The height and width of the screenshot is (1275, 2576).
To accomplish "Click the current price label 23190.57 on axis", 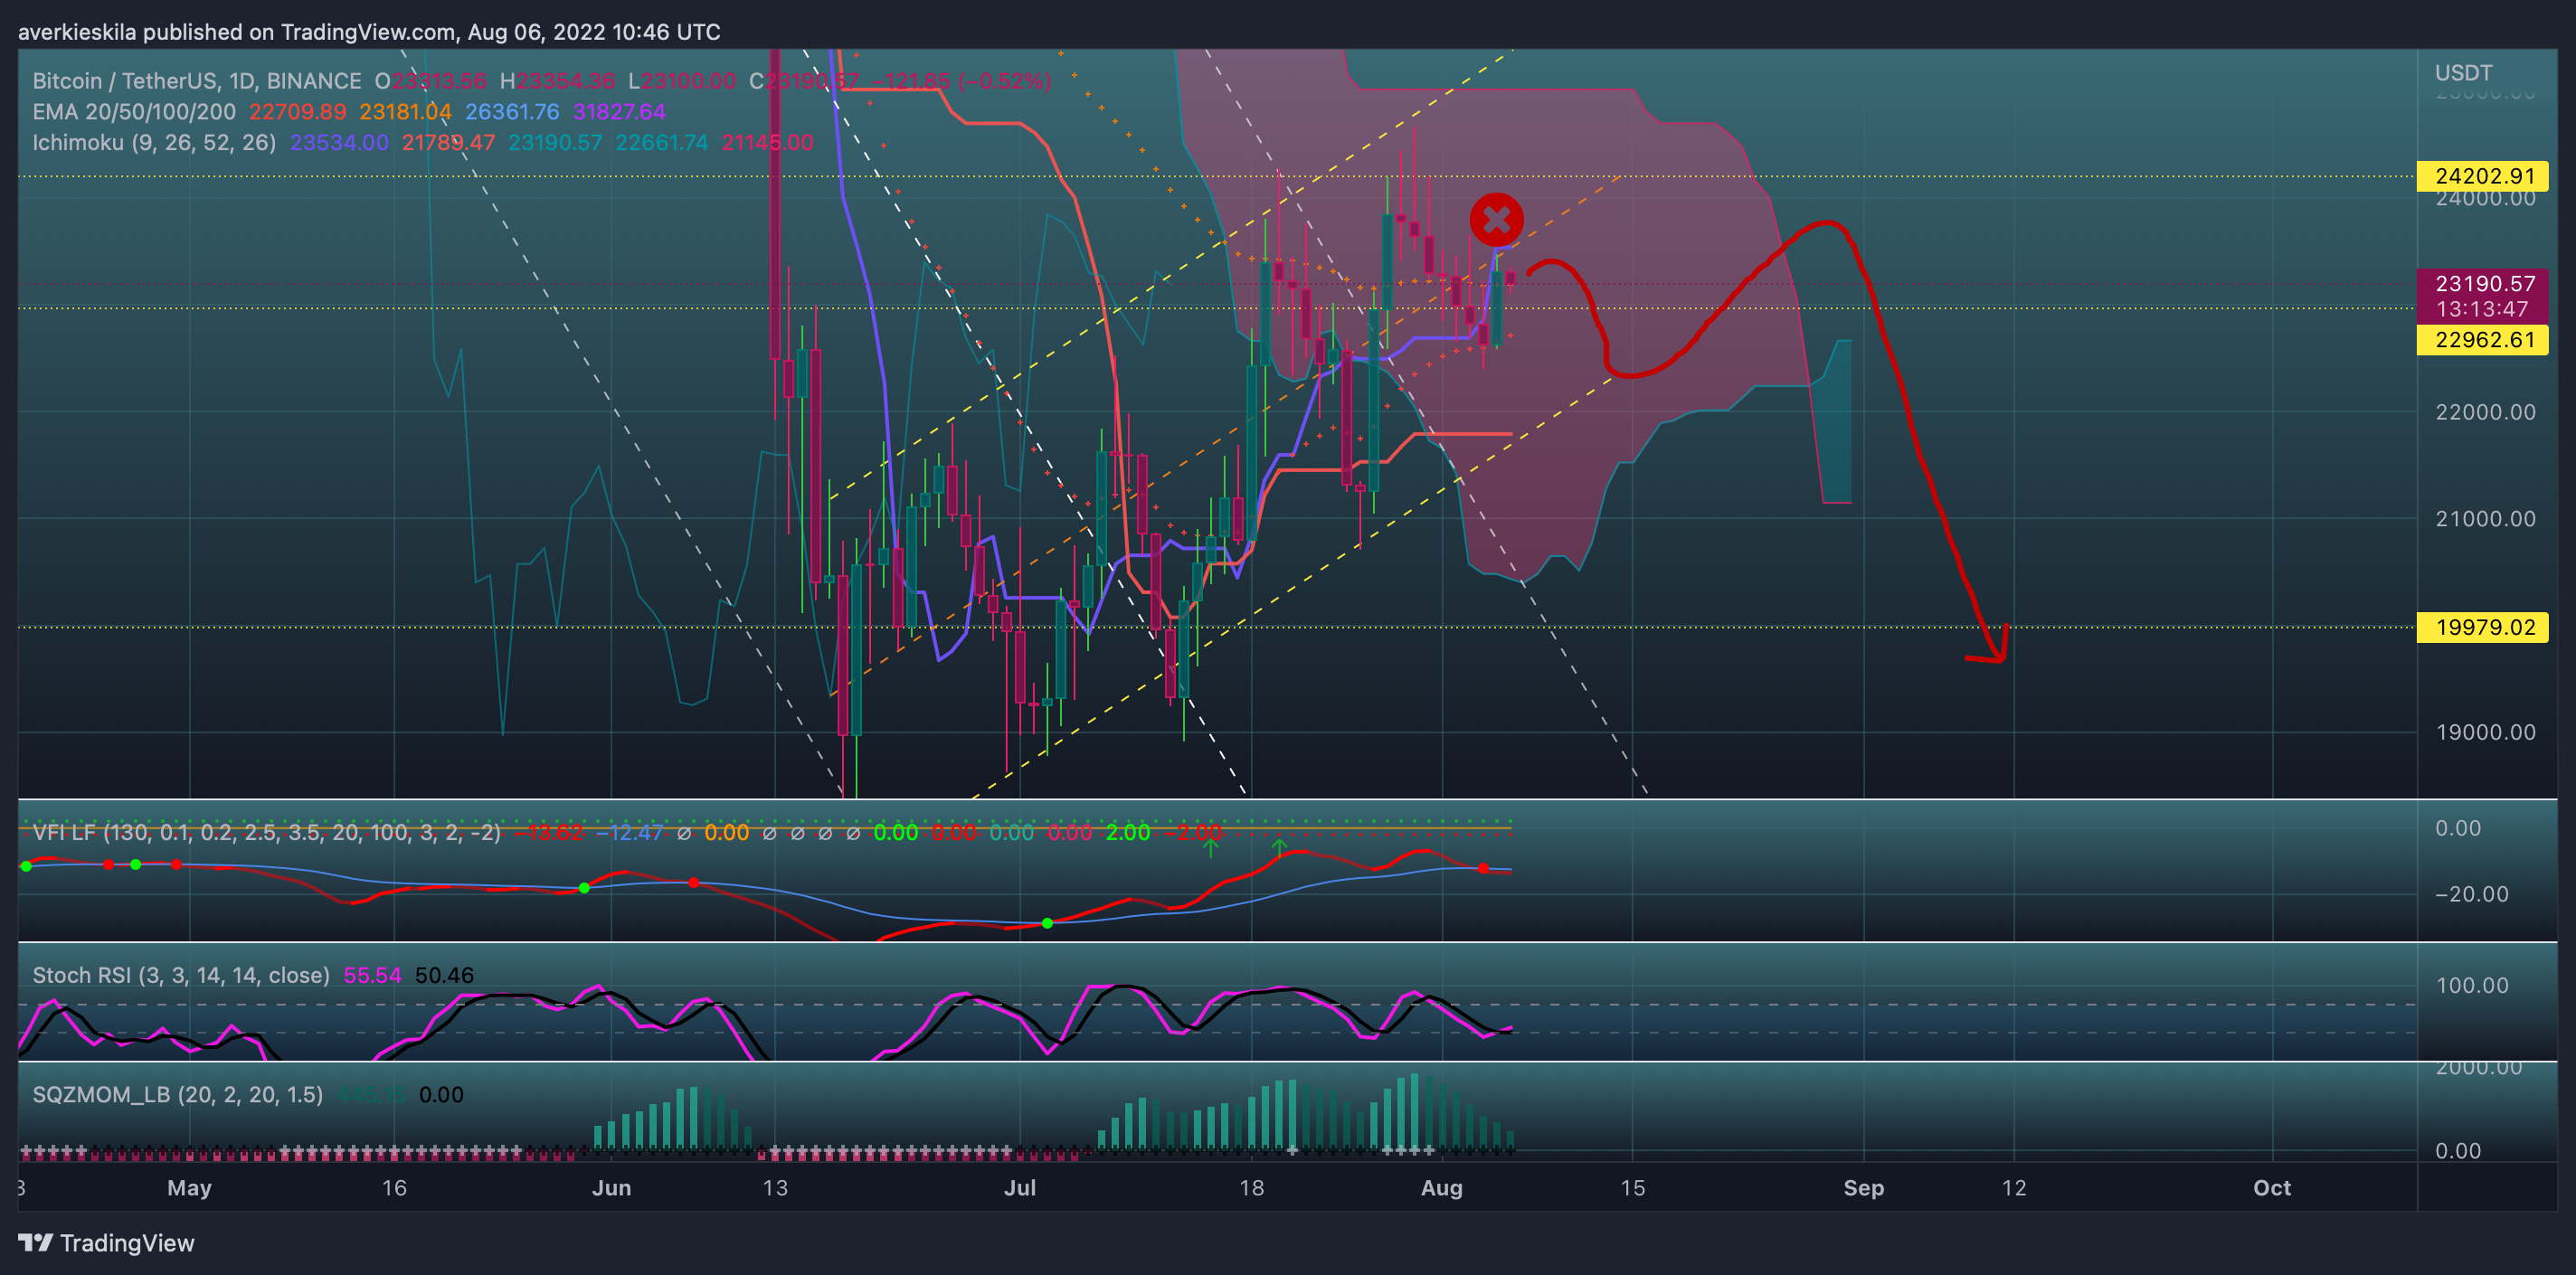I will click(x=2483, y=283).
